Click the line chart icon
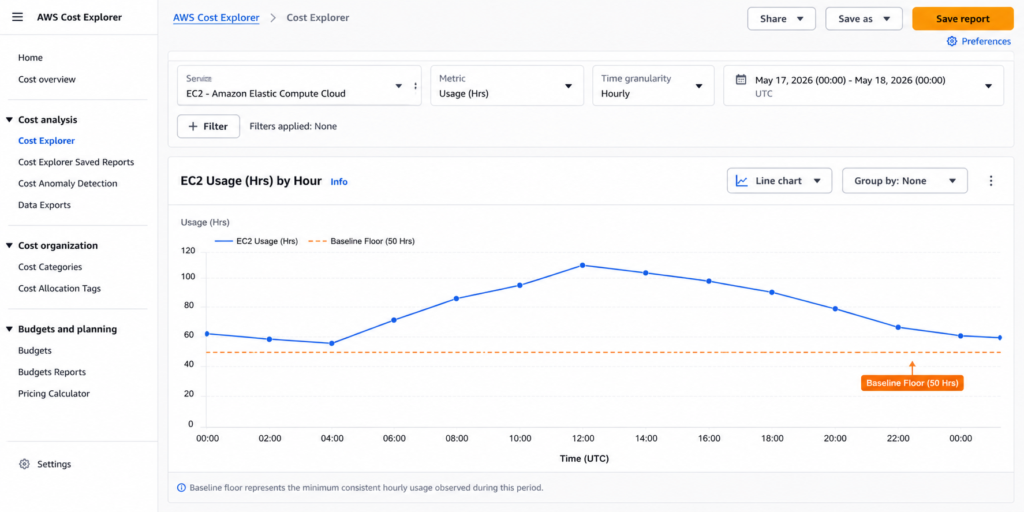The image size is (1024, 512). click(741, 181)
